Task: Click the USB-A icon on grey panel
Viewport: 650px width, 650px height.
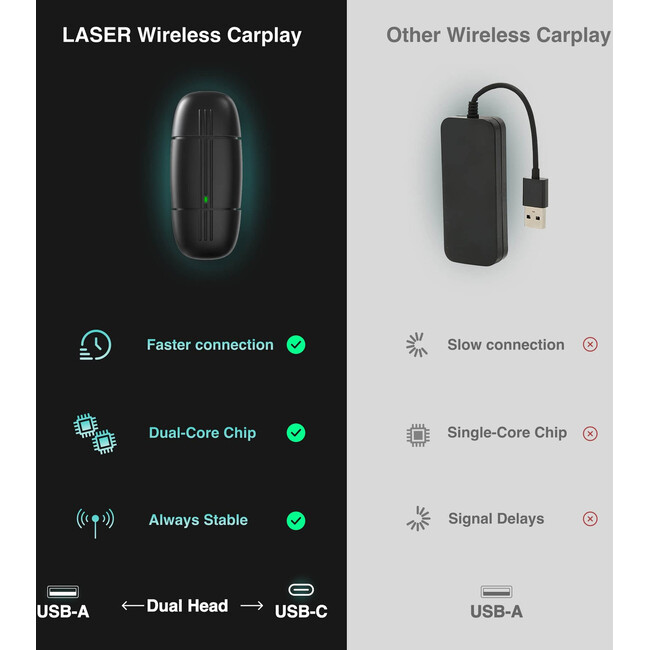Action: 496,592
